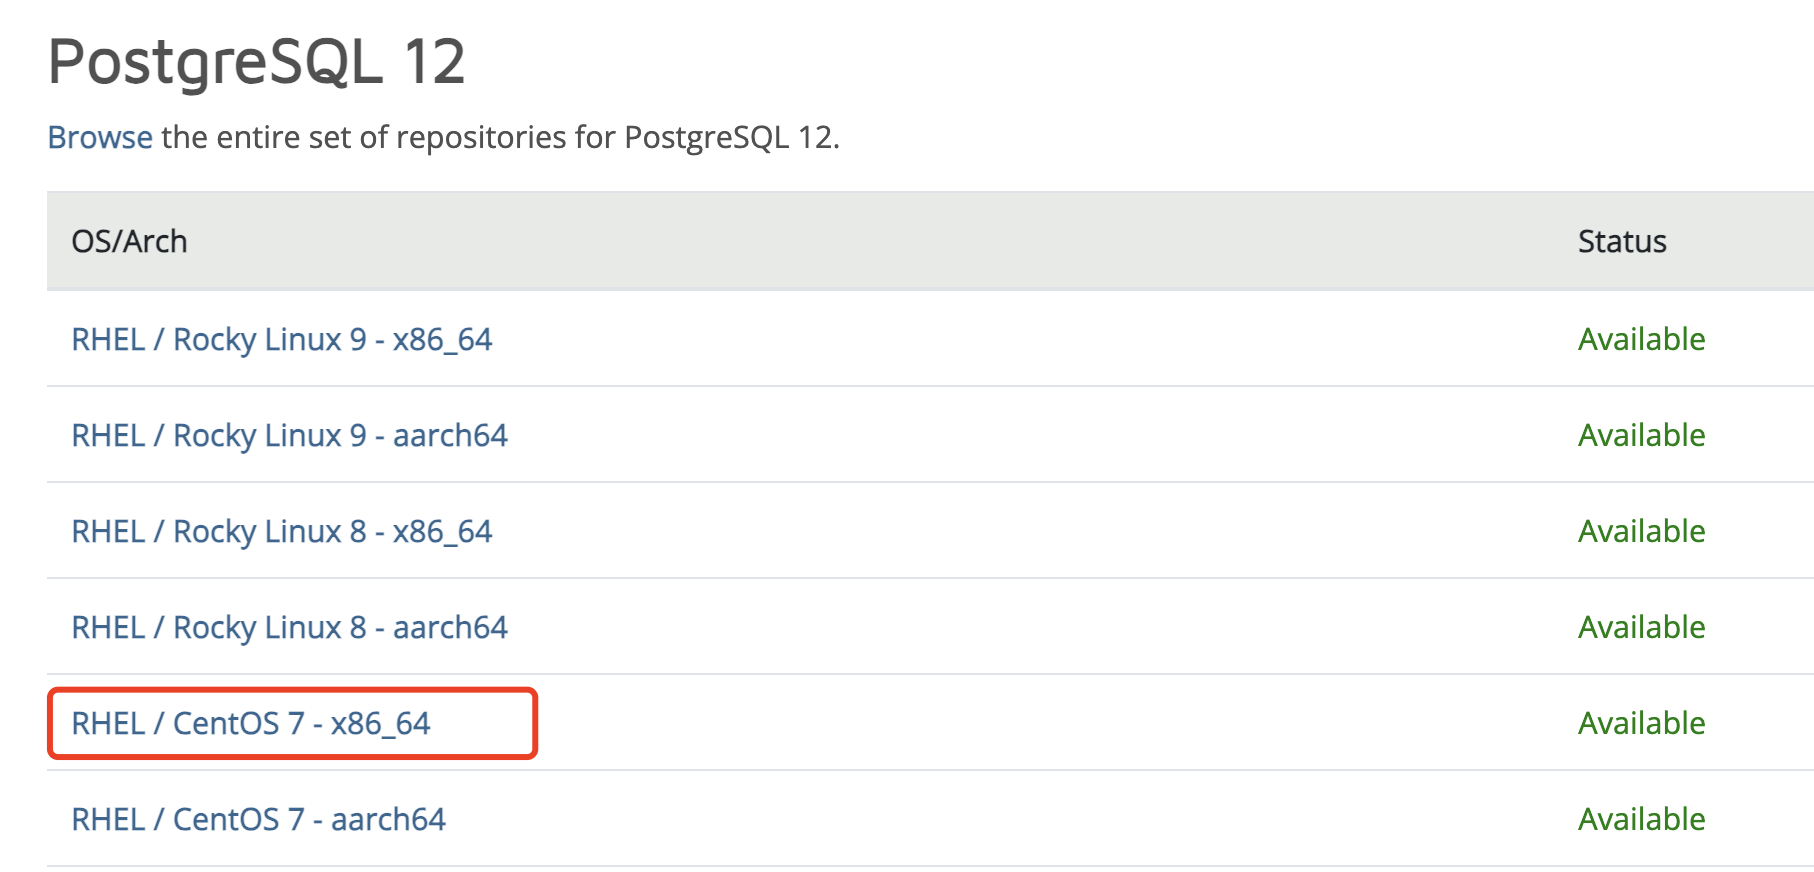Viewport: 1814px width, 872px height.
Task: Select RHEL / Rocky Linux 8 x86_64 repository
Action: (281, 532)
